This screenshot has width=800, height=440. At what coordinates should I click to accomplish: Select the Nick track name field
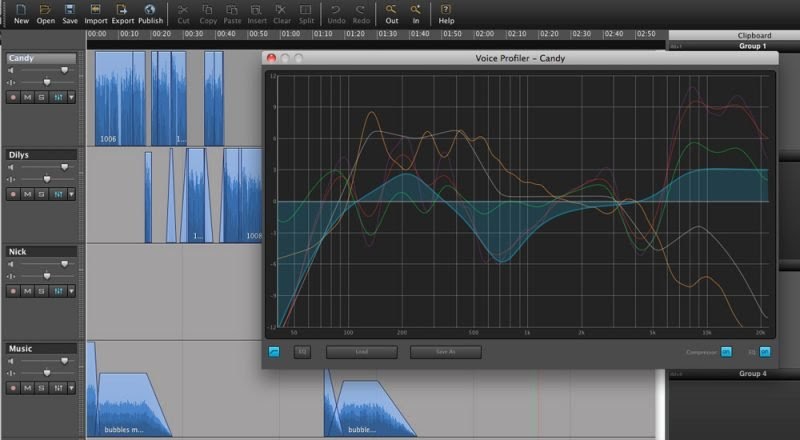41,252
